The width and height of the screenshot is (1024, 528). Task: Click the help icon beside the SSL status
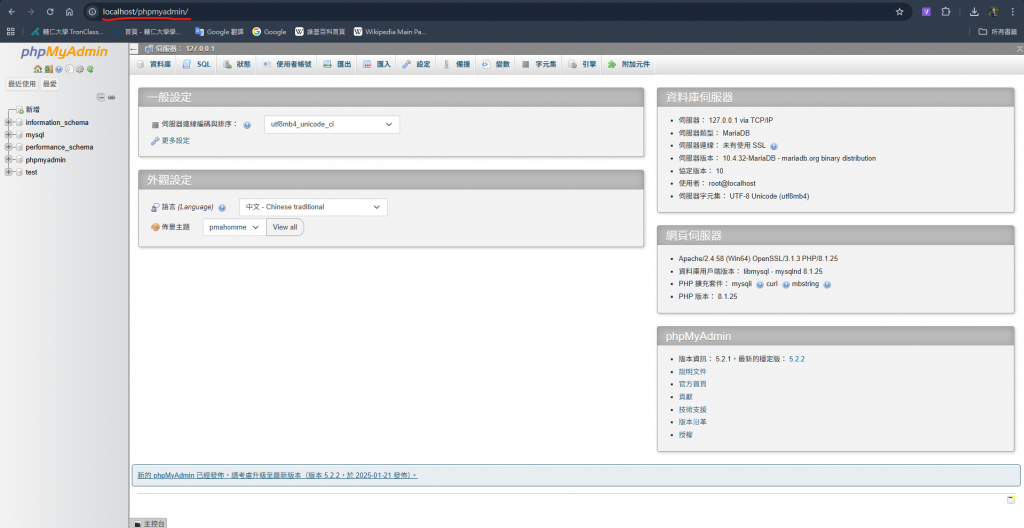pyautogui.click(x=774, y=146)
